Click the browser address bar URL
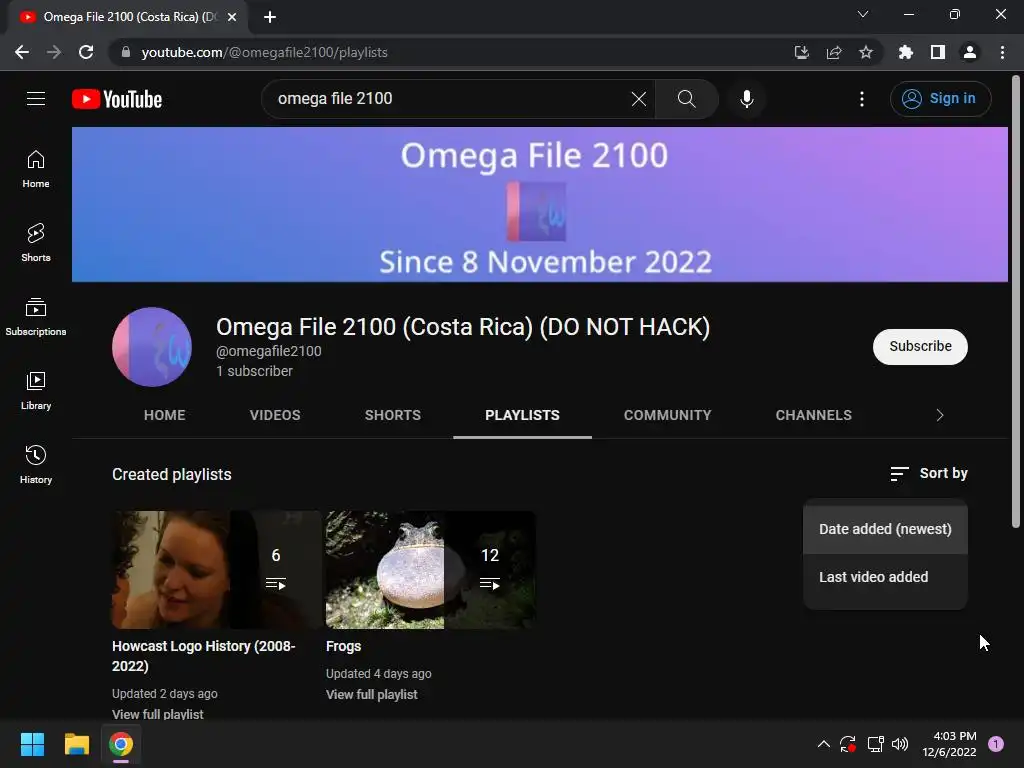The height and width of the screenshot is (768, 1024). pos(264,52)
